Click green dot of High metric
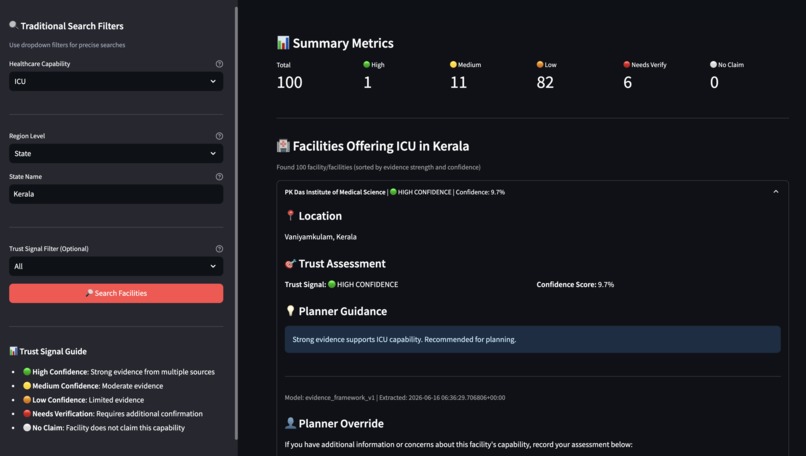This screenshot has width=806, height=456. point(367,64)
